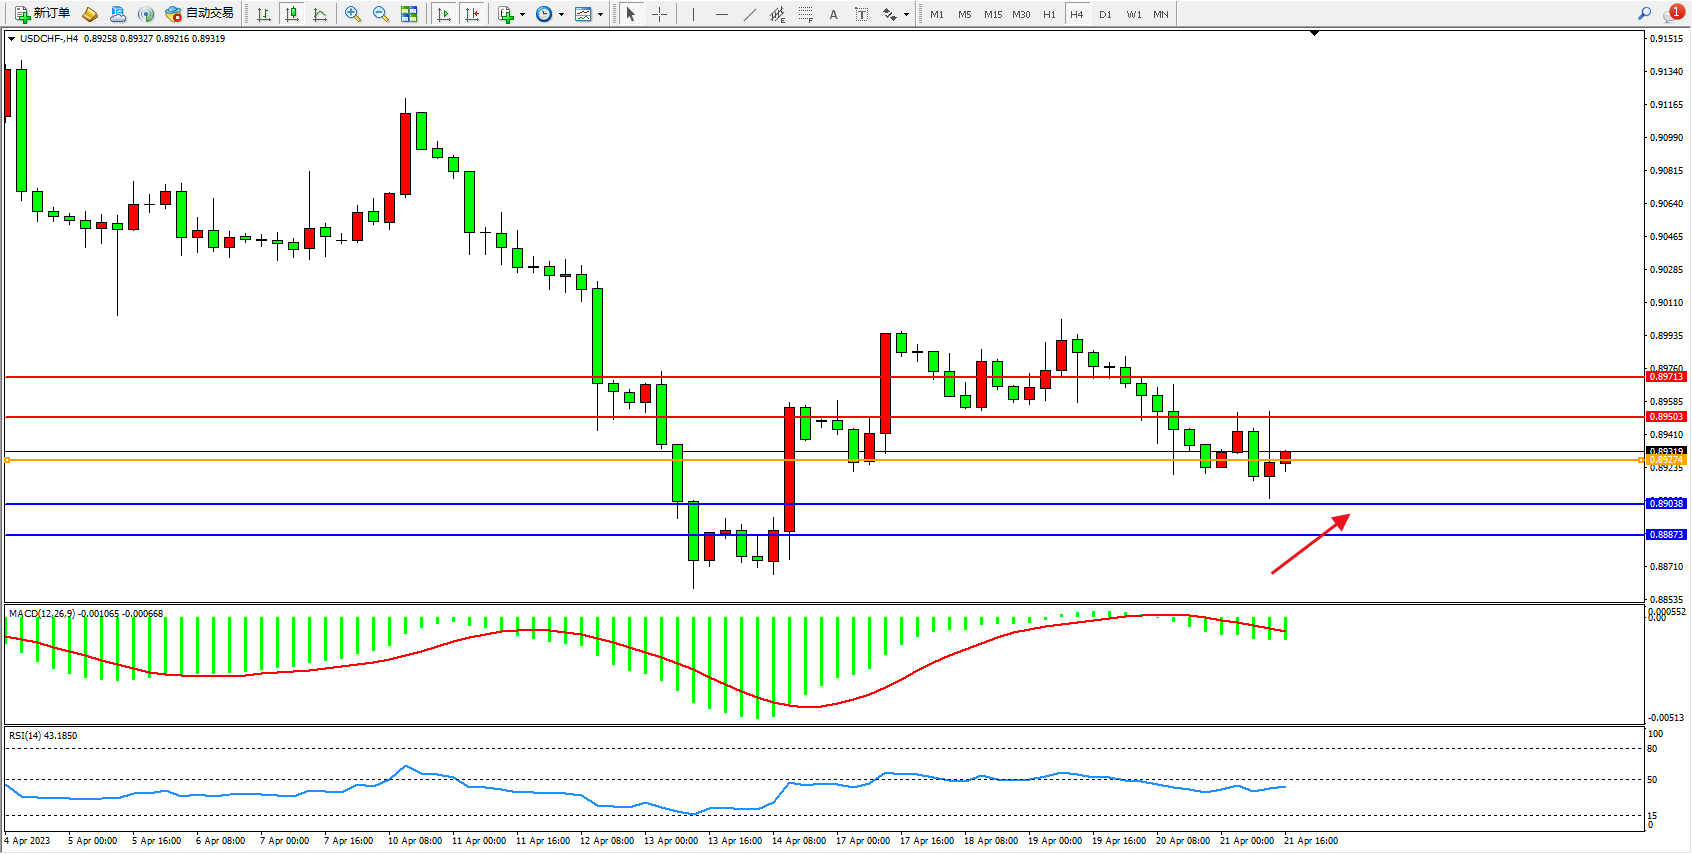
Task: Expand the chart templates dropdown
Action: coord(600,14)
